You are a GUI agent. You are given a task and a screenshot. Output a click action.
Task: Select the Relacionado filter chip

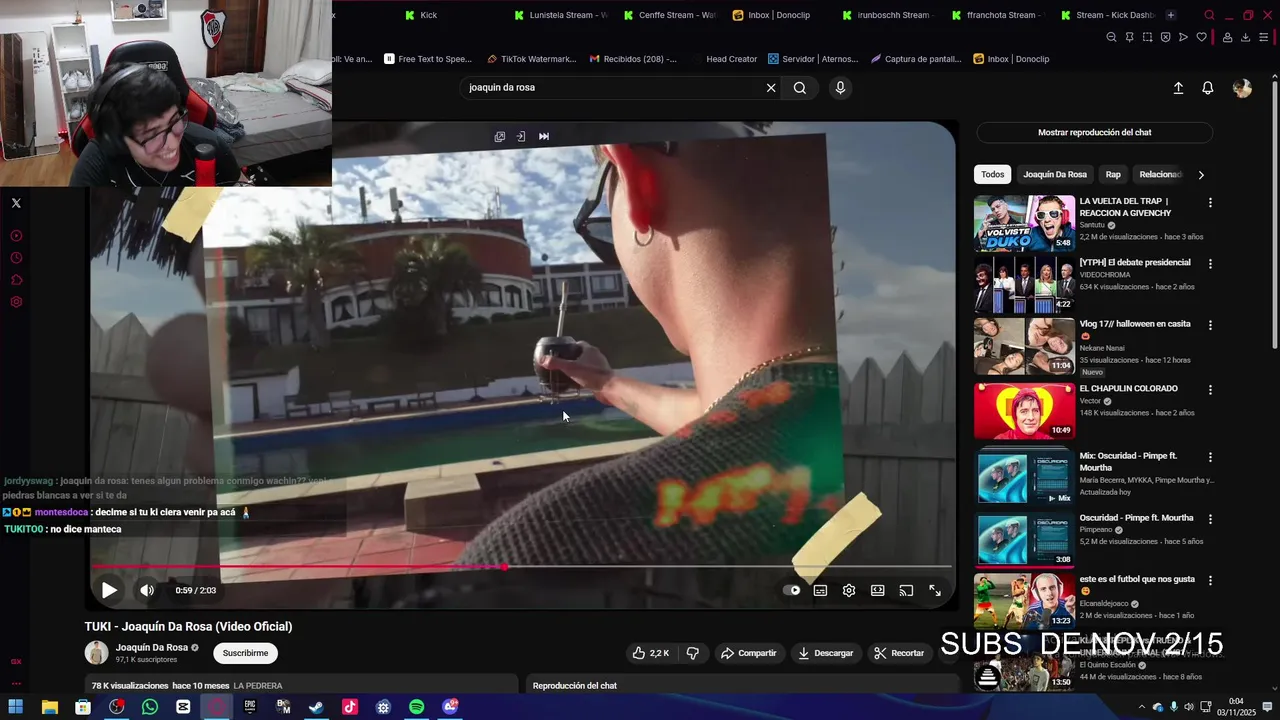(x=1160, y=174)
